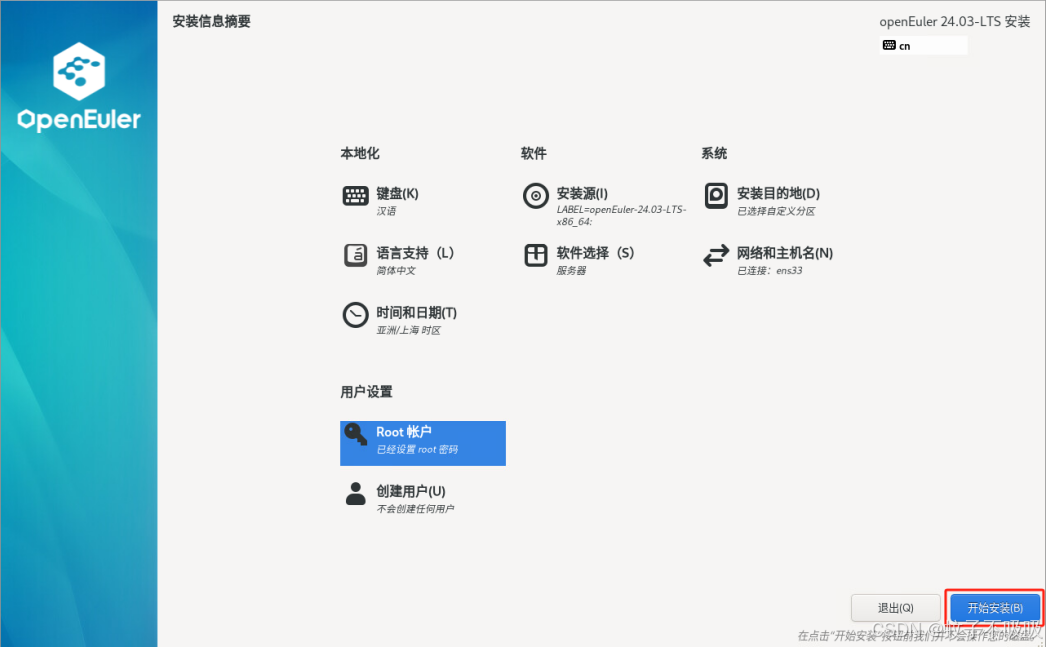
Task: Click the 亚洲/上海 时区 status text
Action: coord(409,331)
